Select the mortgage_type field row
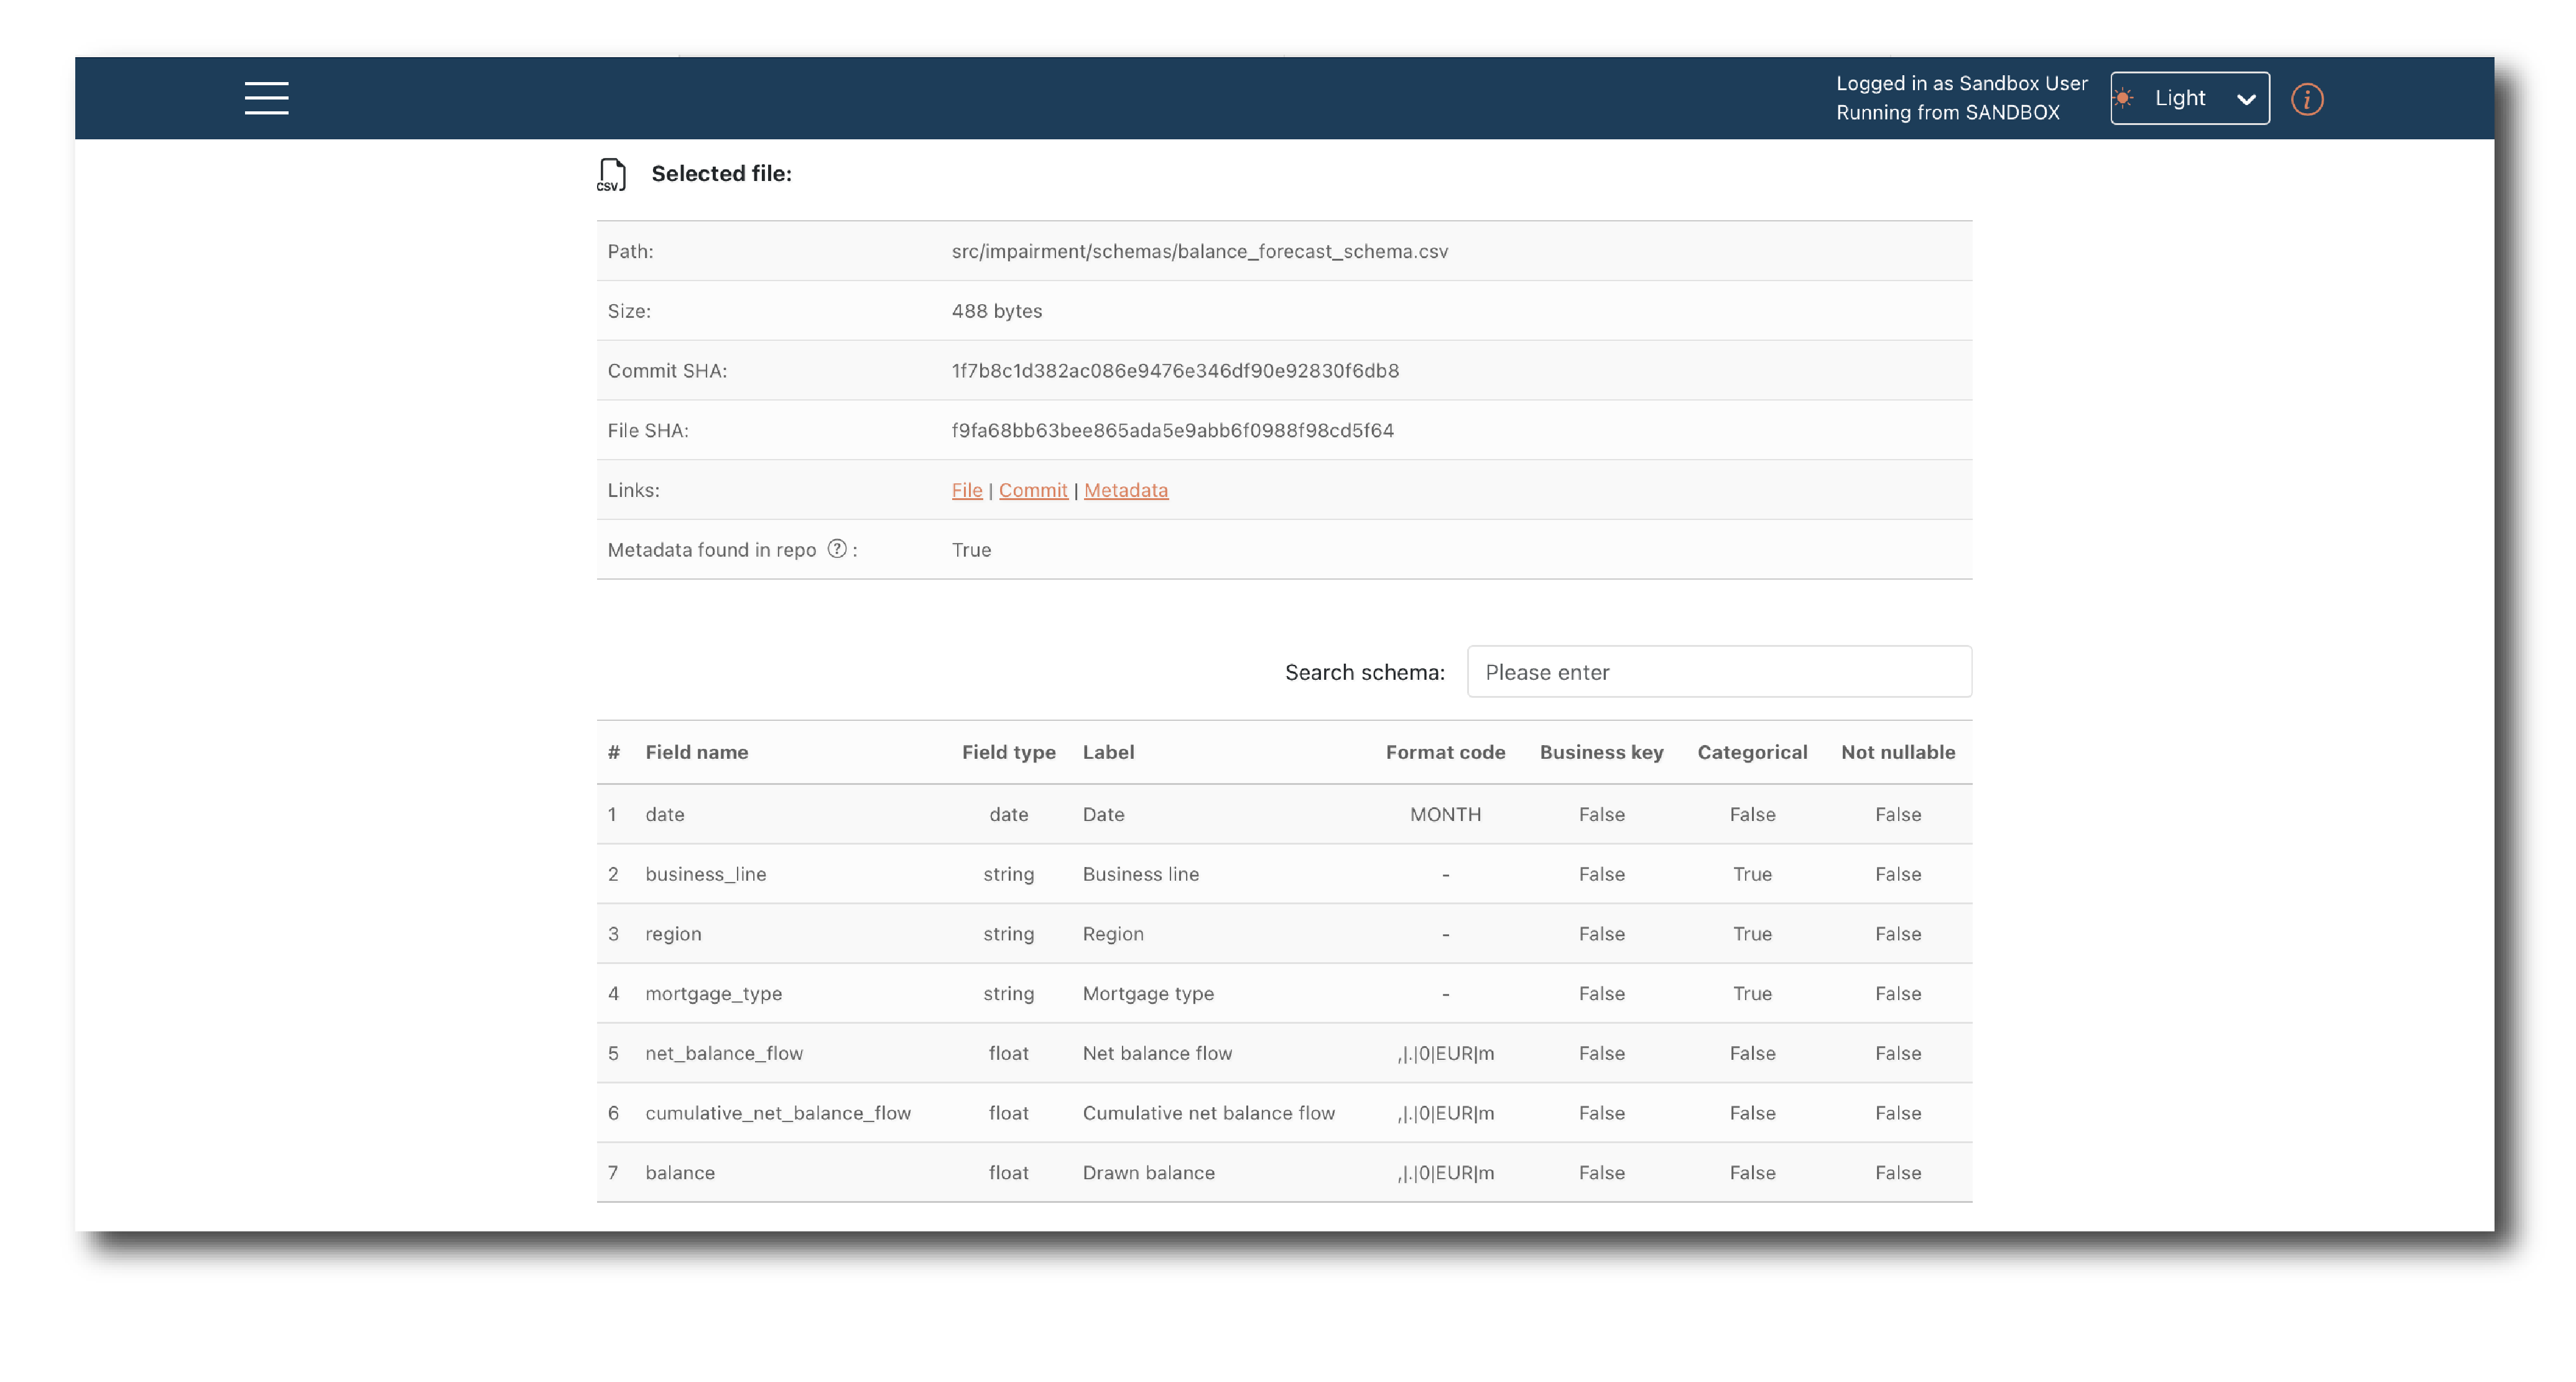Image resolution: width=2576 pixels, height=1382 pixels. 713,993
